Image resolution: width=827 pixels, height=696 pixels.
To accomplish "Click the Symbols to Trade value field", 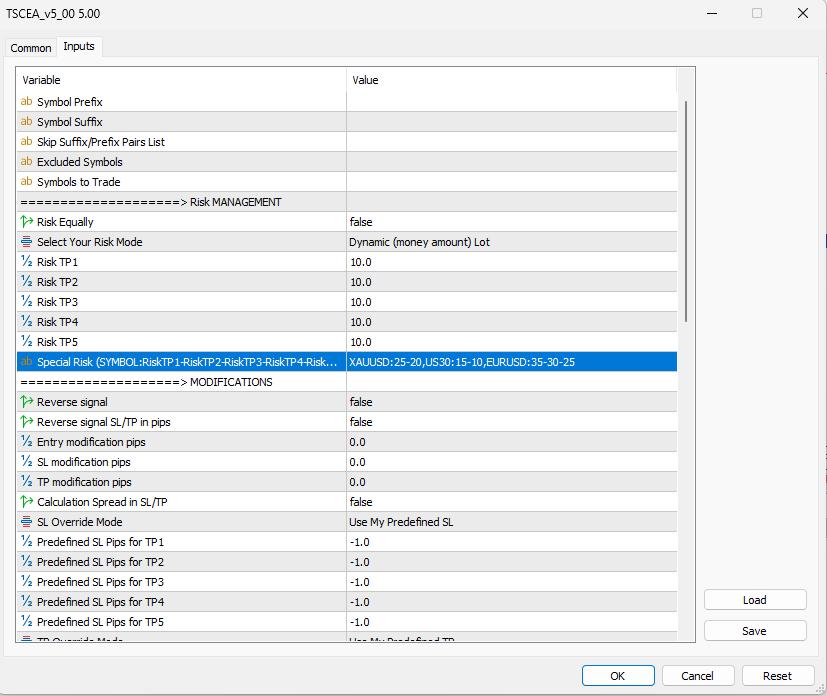I will 510,182.
